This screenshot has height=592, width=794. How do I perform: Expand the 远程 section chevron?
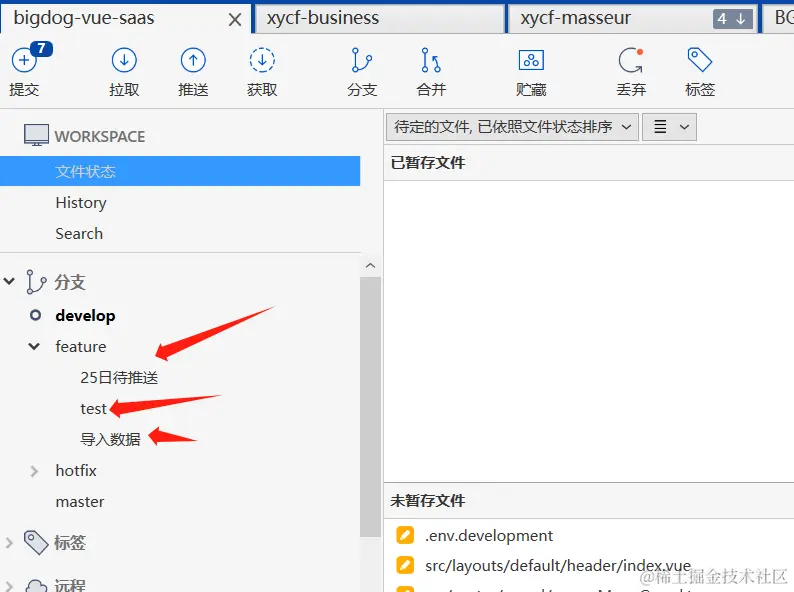click(x=9, y=586)
